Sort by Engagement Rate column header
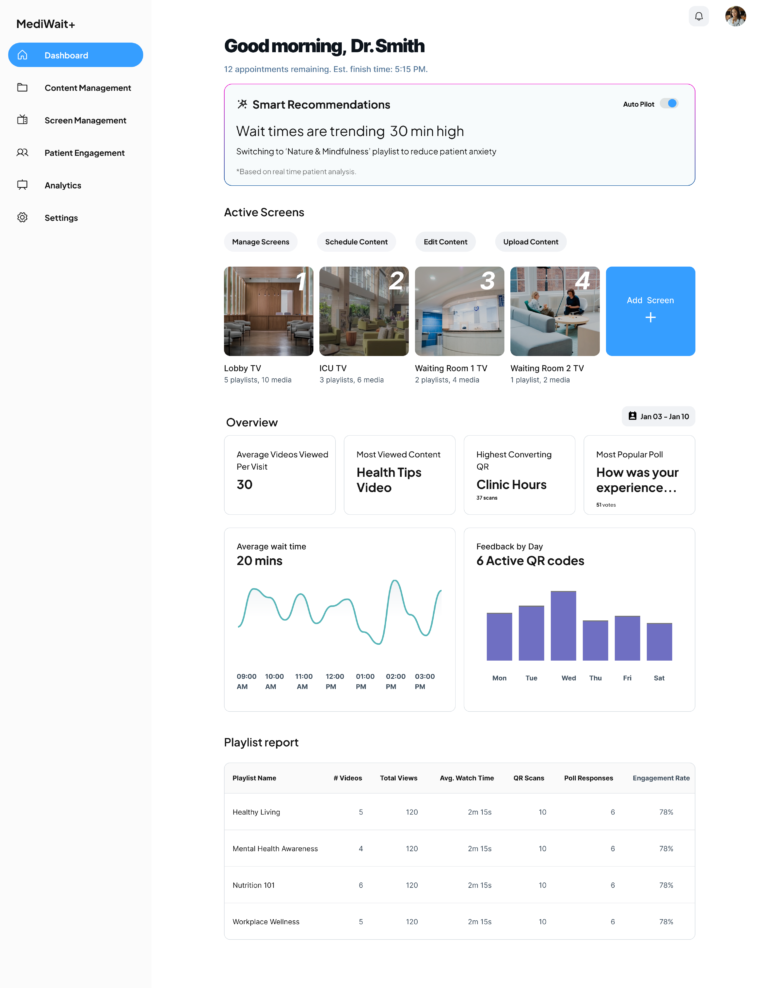768x988 pixels. tap(661, 778)
